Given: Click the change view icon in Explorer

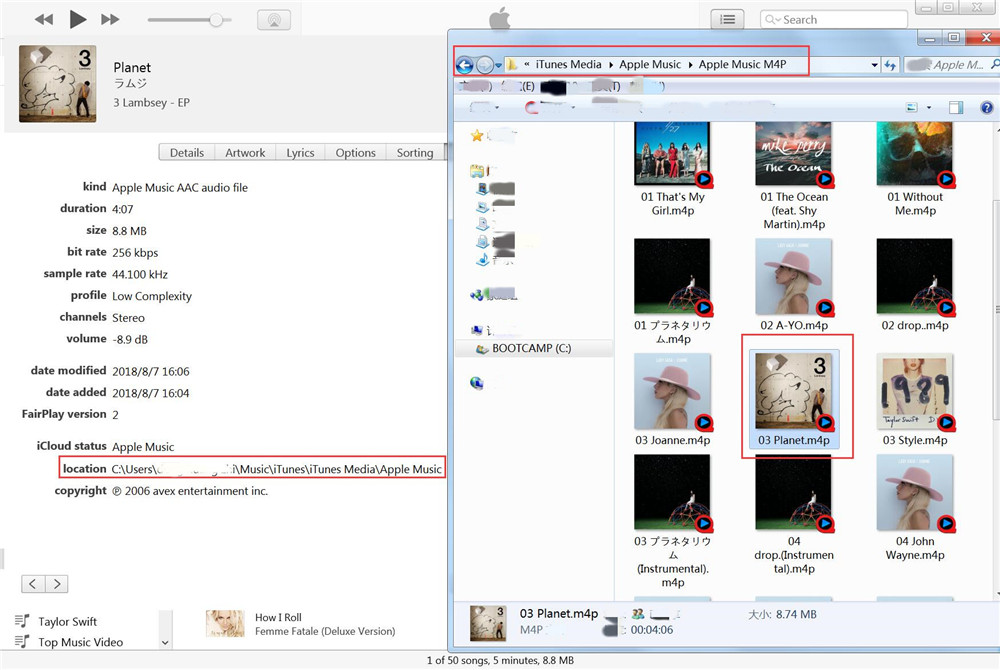Looking at the screenshot, I should (912, 108).
